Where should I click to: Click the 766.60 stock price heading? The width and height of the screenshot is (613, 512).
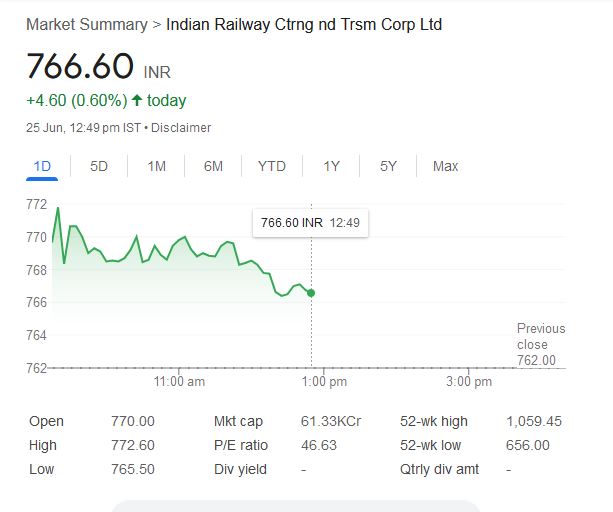click(80, 66)
